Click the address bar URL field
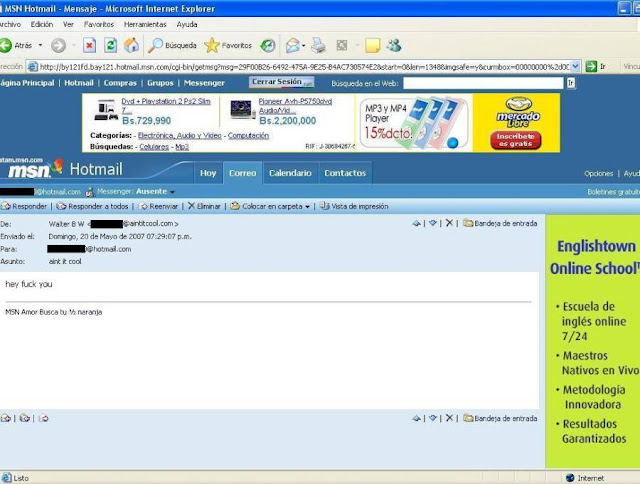The image size is (640, 484). pyautogui.click(x=304, y=67)
